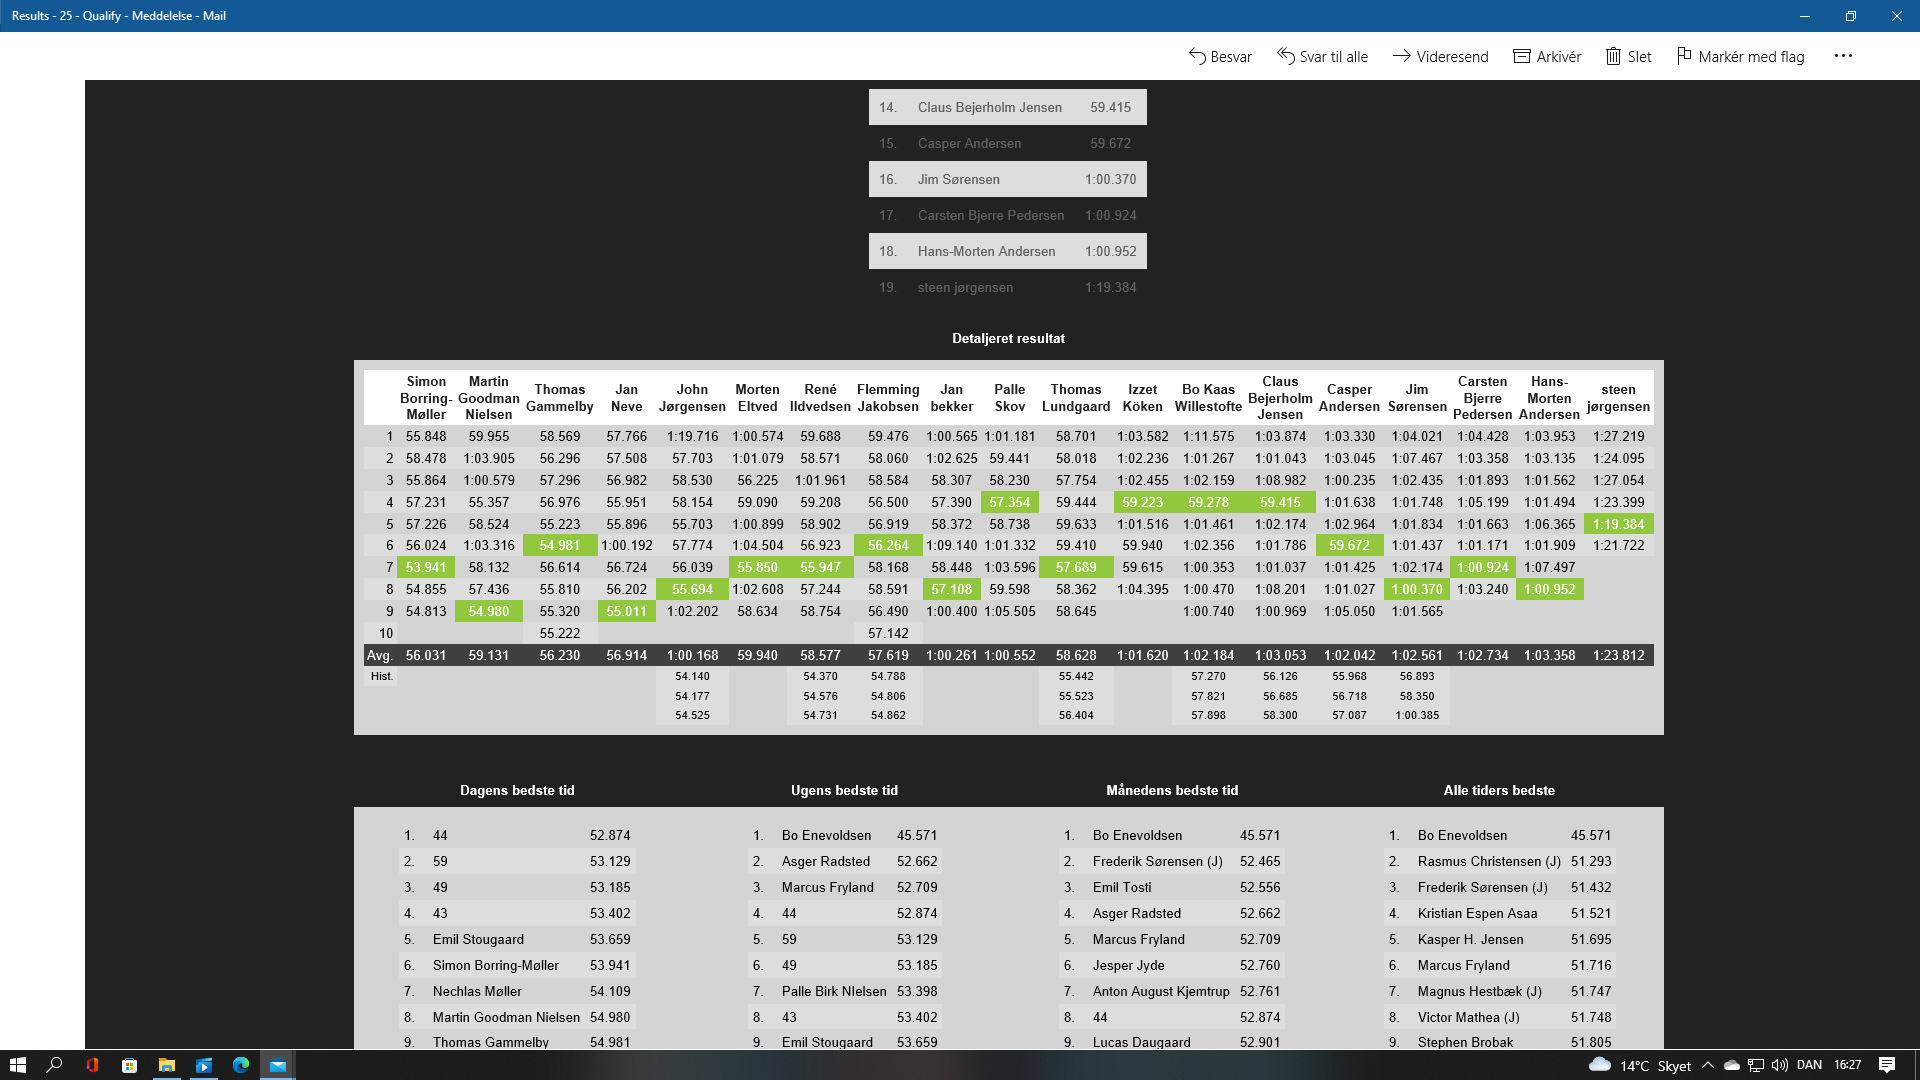
Task: Open the more actions ellipsis menu
Action: pyautogui.click(x=1843, y=56)
